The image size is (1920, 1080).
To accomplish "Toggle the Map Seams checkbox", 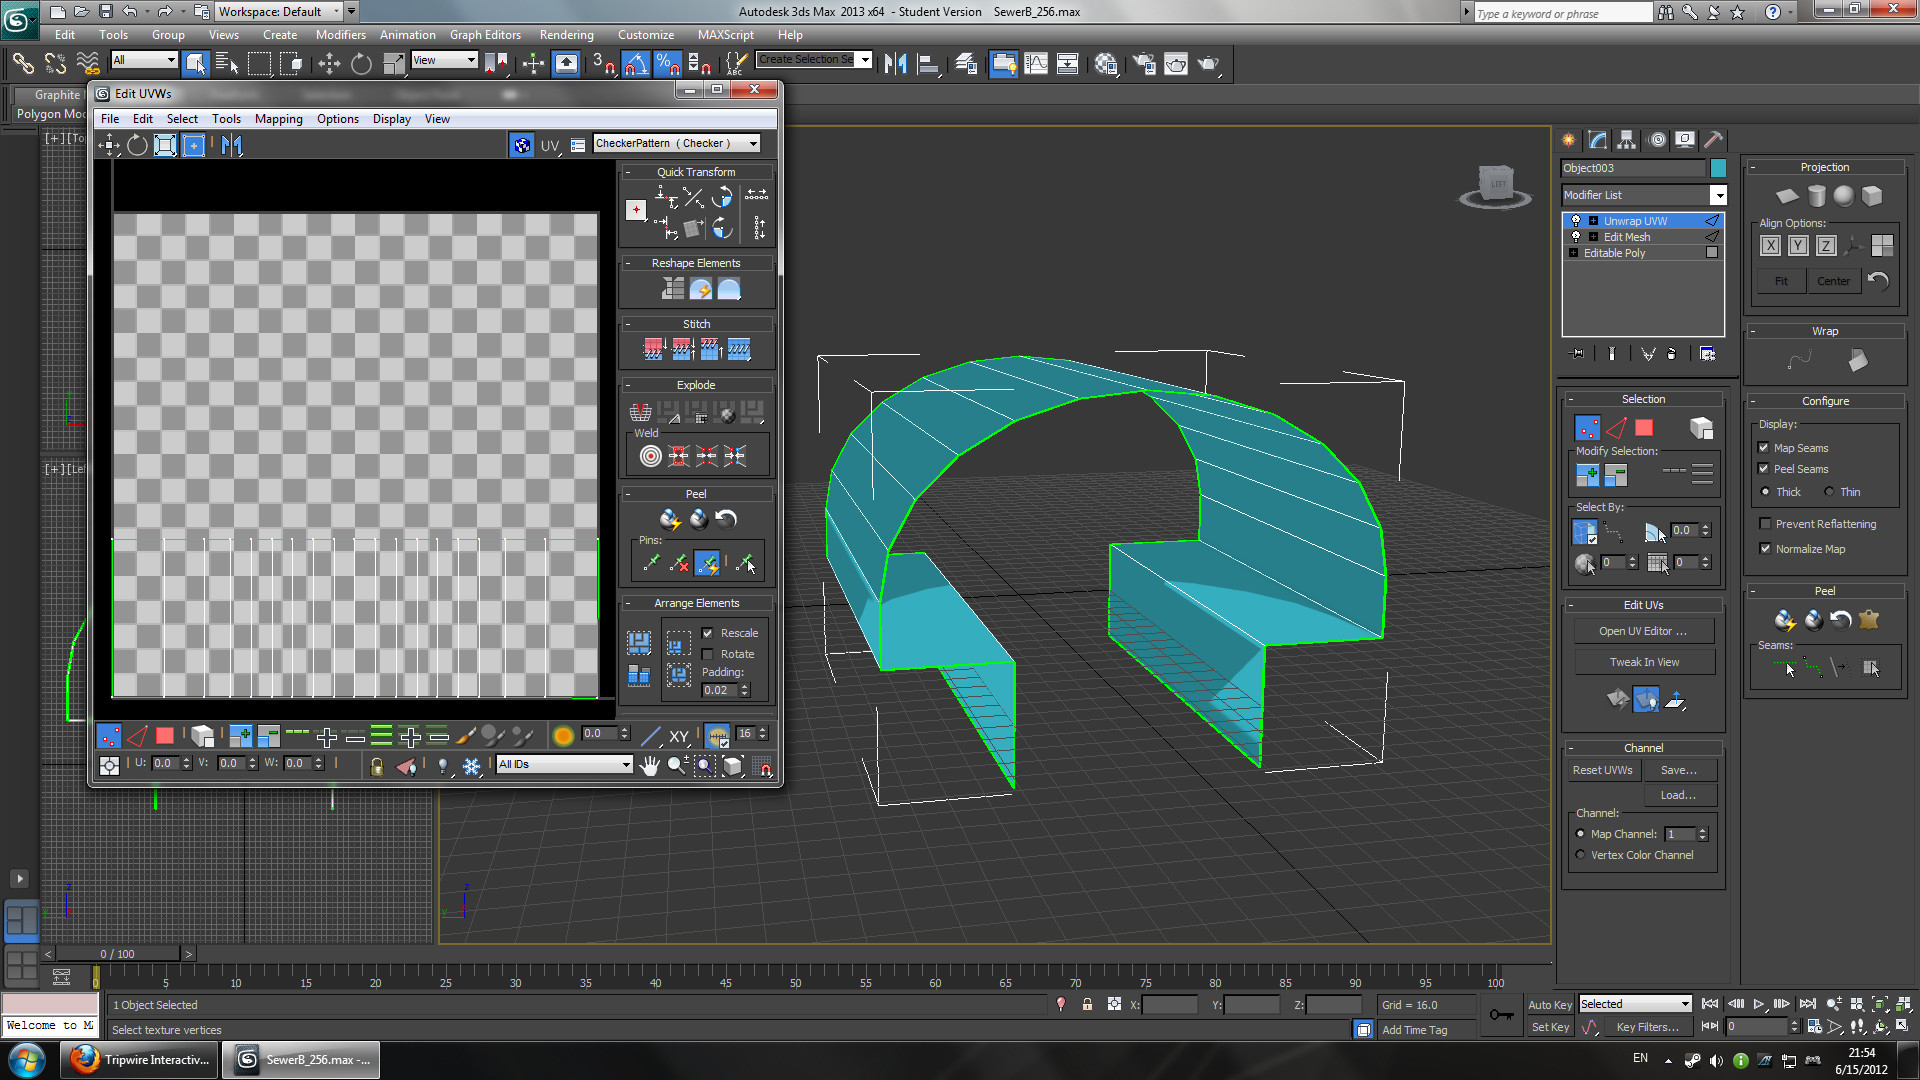I will click(x=1763, y=448).
